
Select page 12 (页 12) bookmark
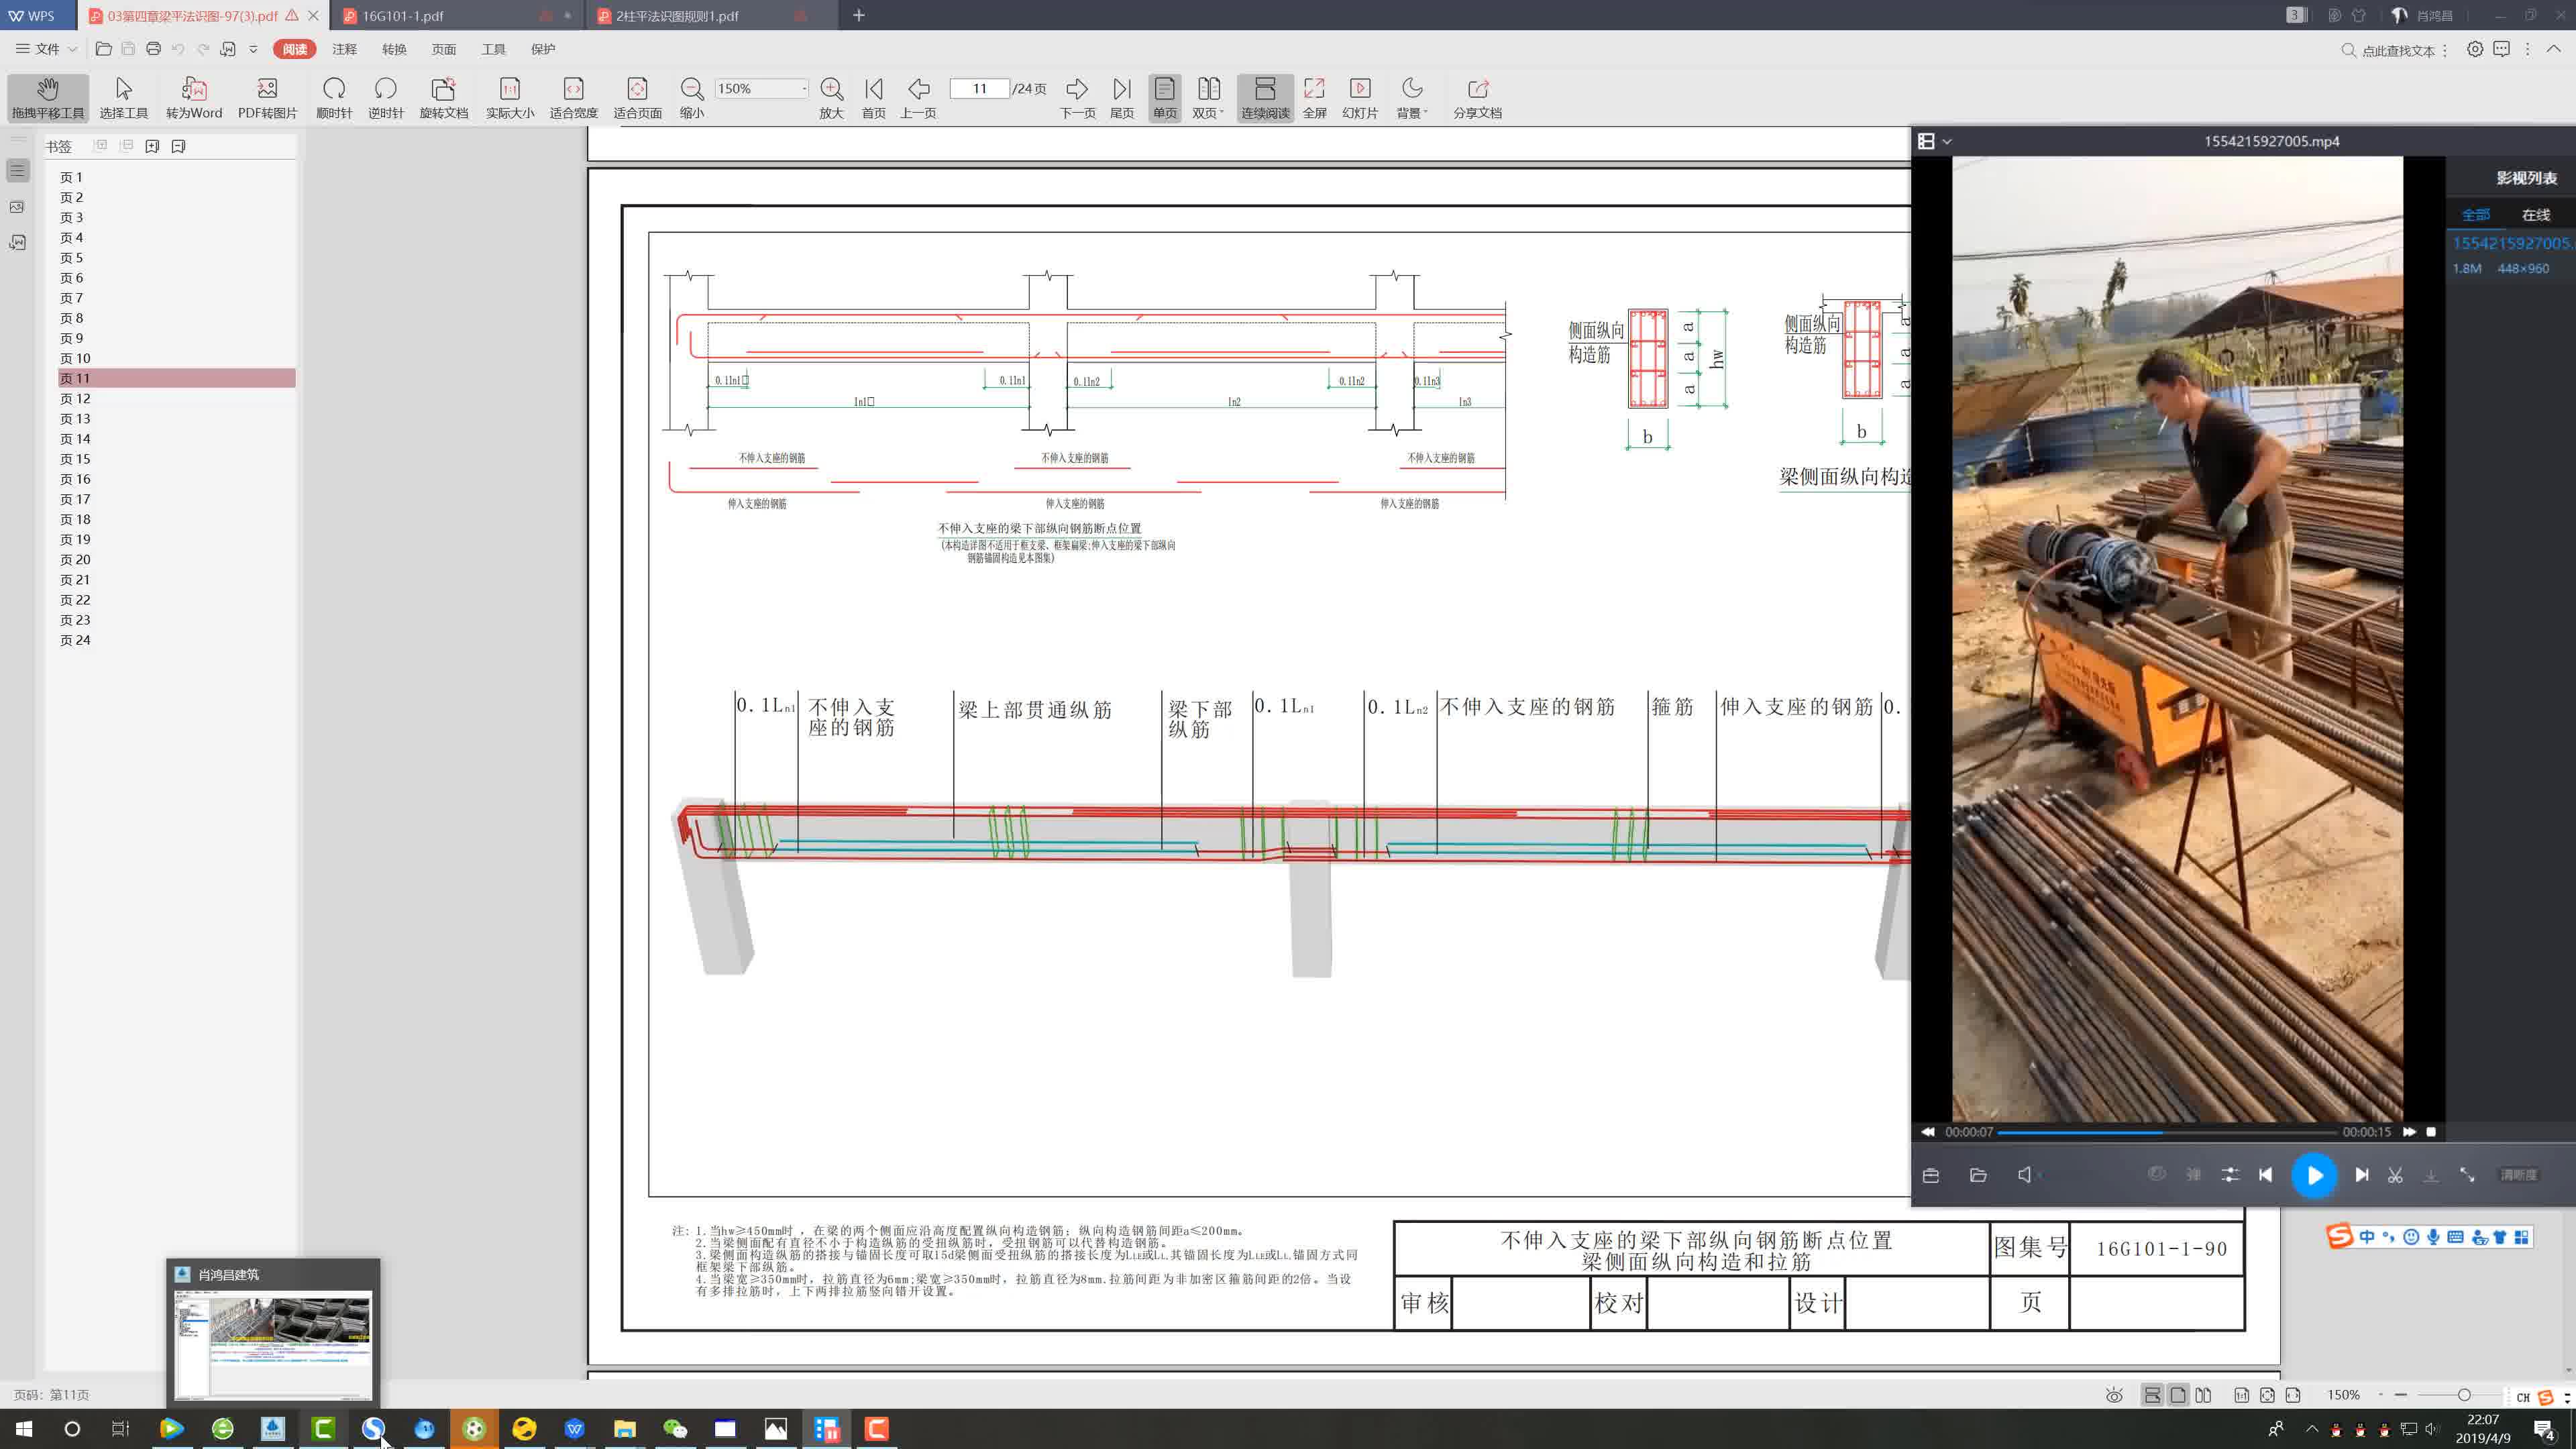tap(75, 398)
